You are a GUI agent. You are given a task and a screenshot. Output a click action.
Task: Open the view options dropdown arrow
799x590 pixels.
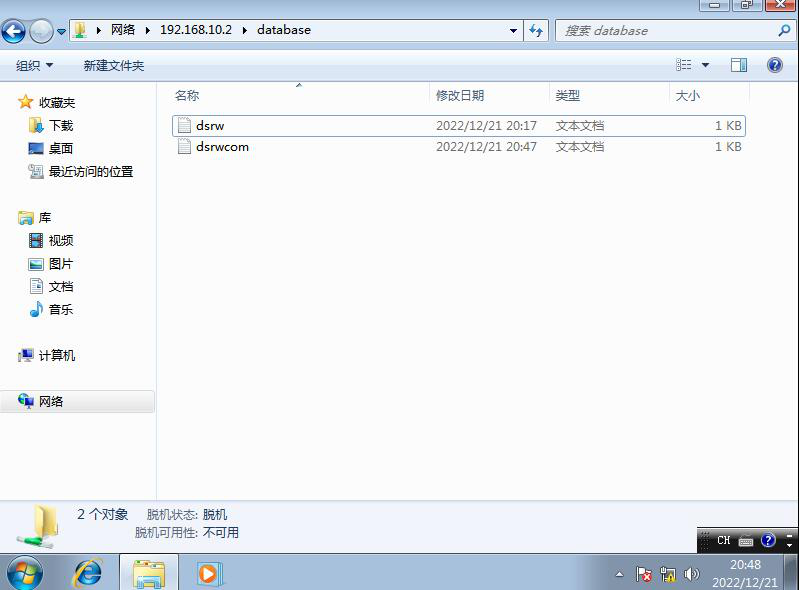[x=705, y=65]
